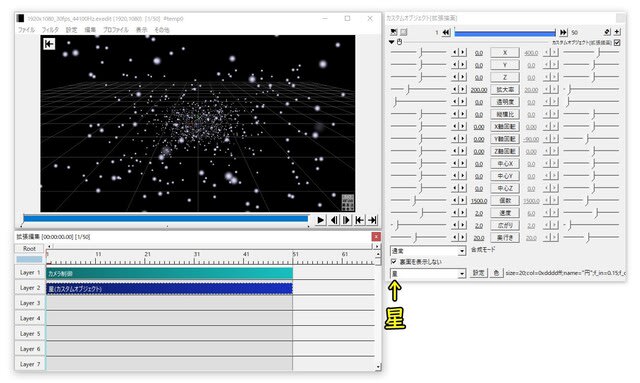Open the フィルタ menu

(x=50, y=30)
